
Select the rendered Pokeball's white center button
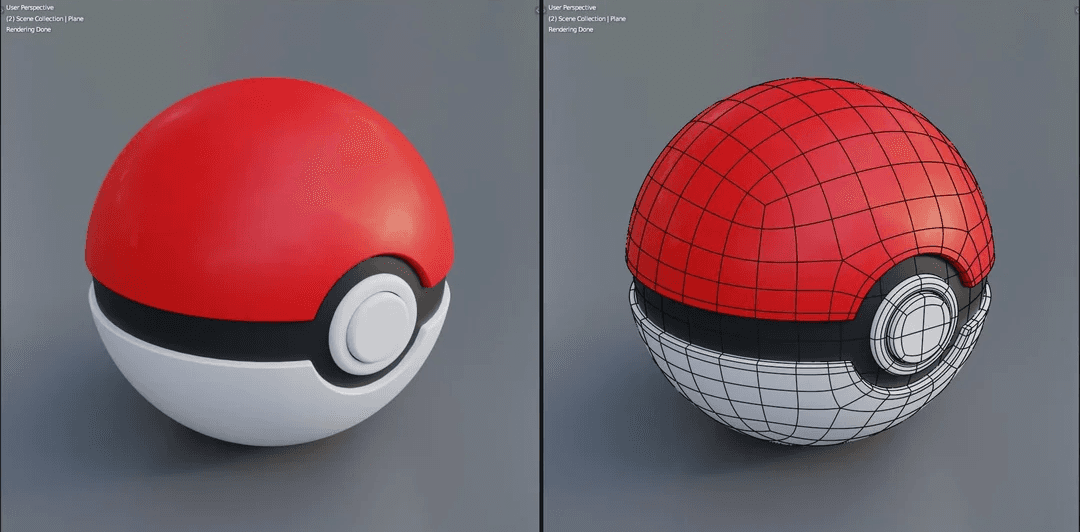click(x=373, y=323)
